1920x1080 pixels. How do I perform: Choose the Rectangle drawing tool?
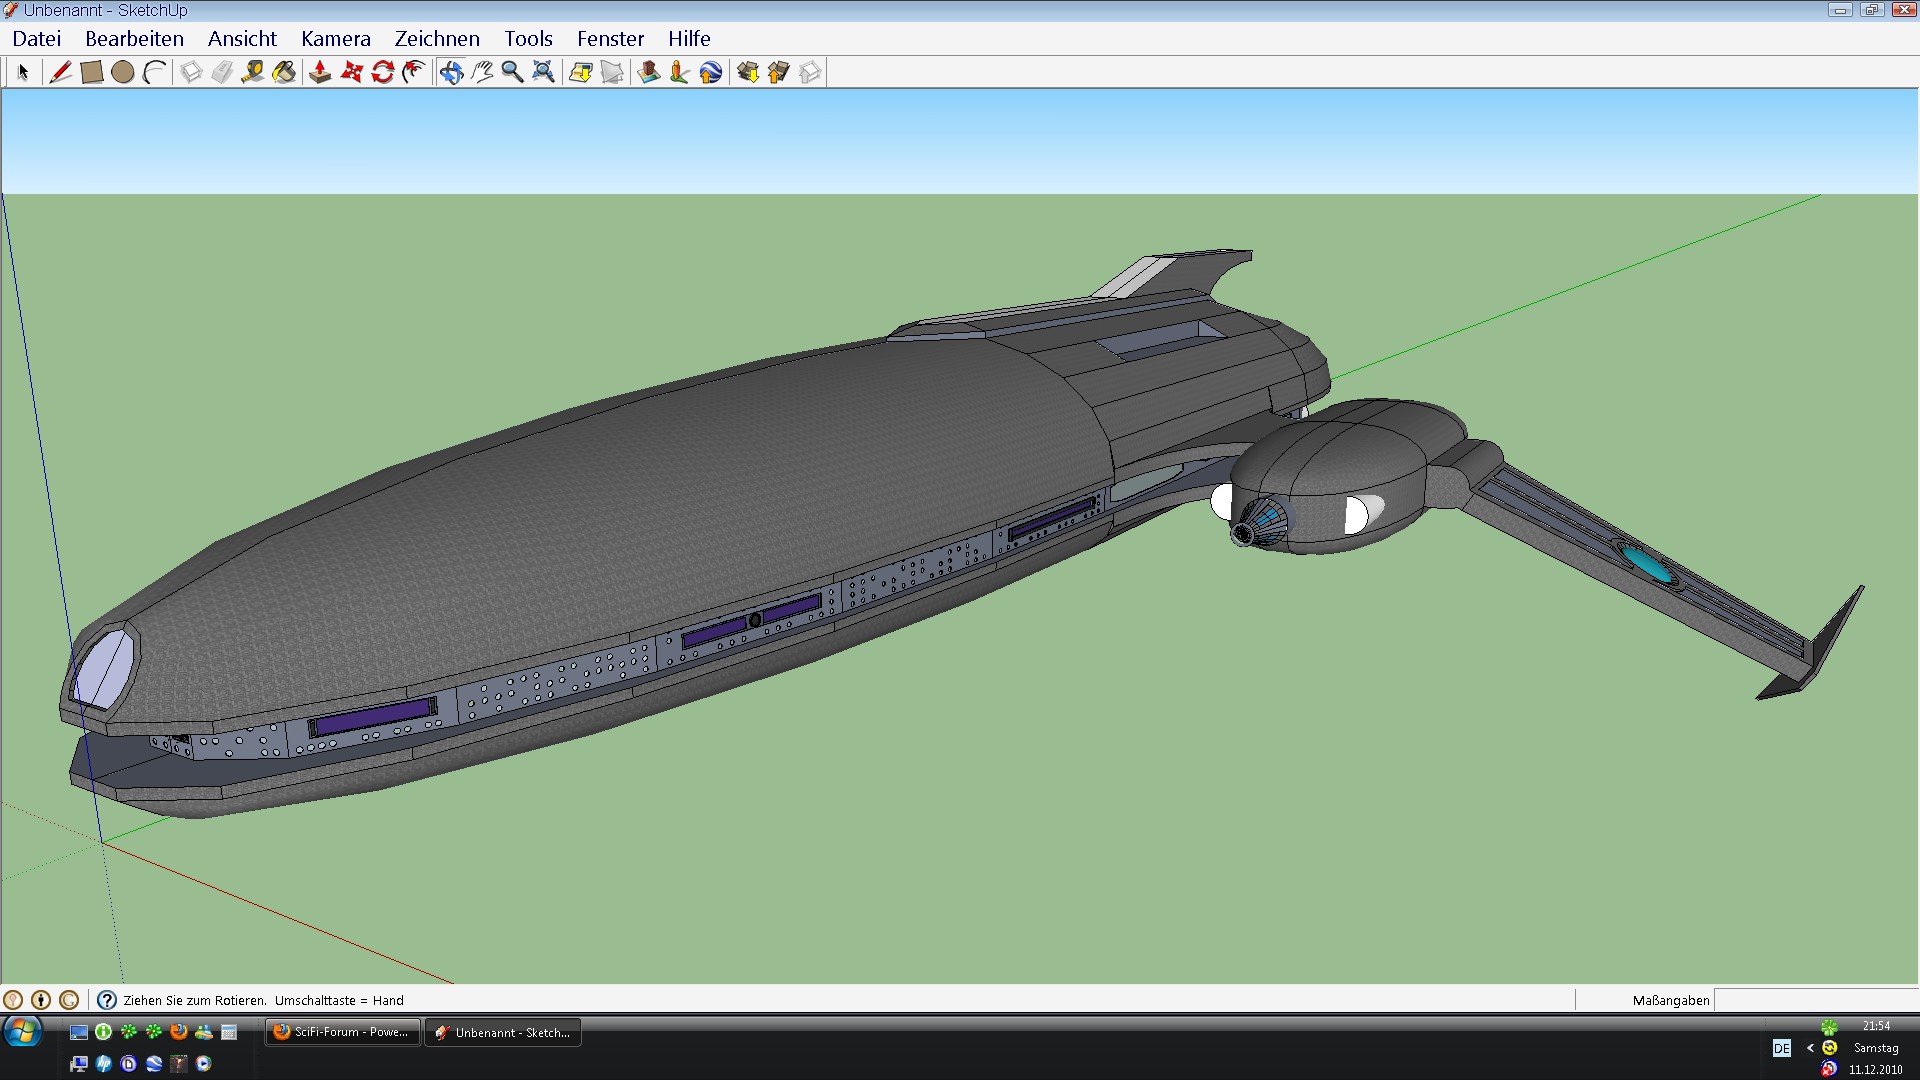point(91,72)
